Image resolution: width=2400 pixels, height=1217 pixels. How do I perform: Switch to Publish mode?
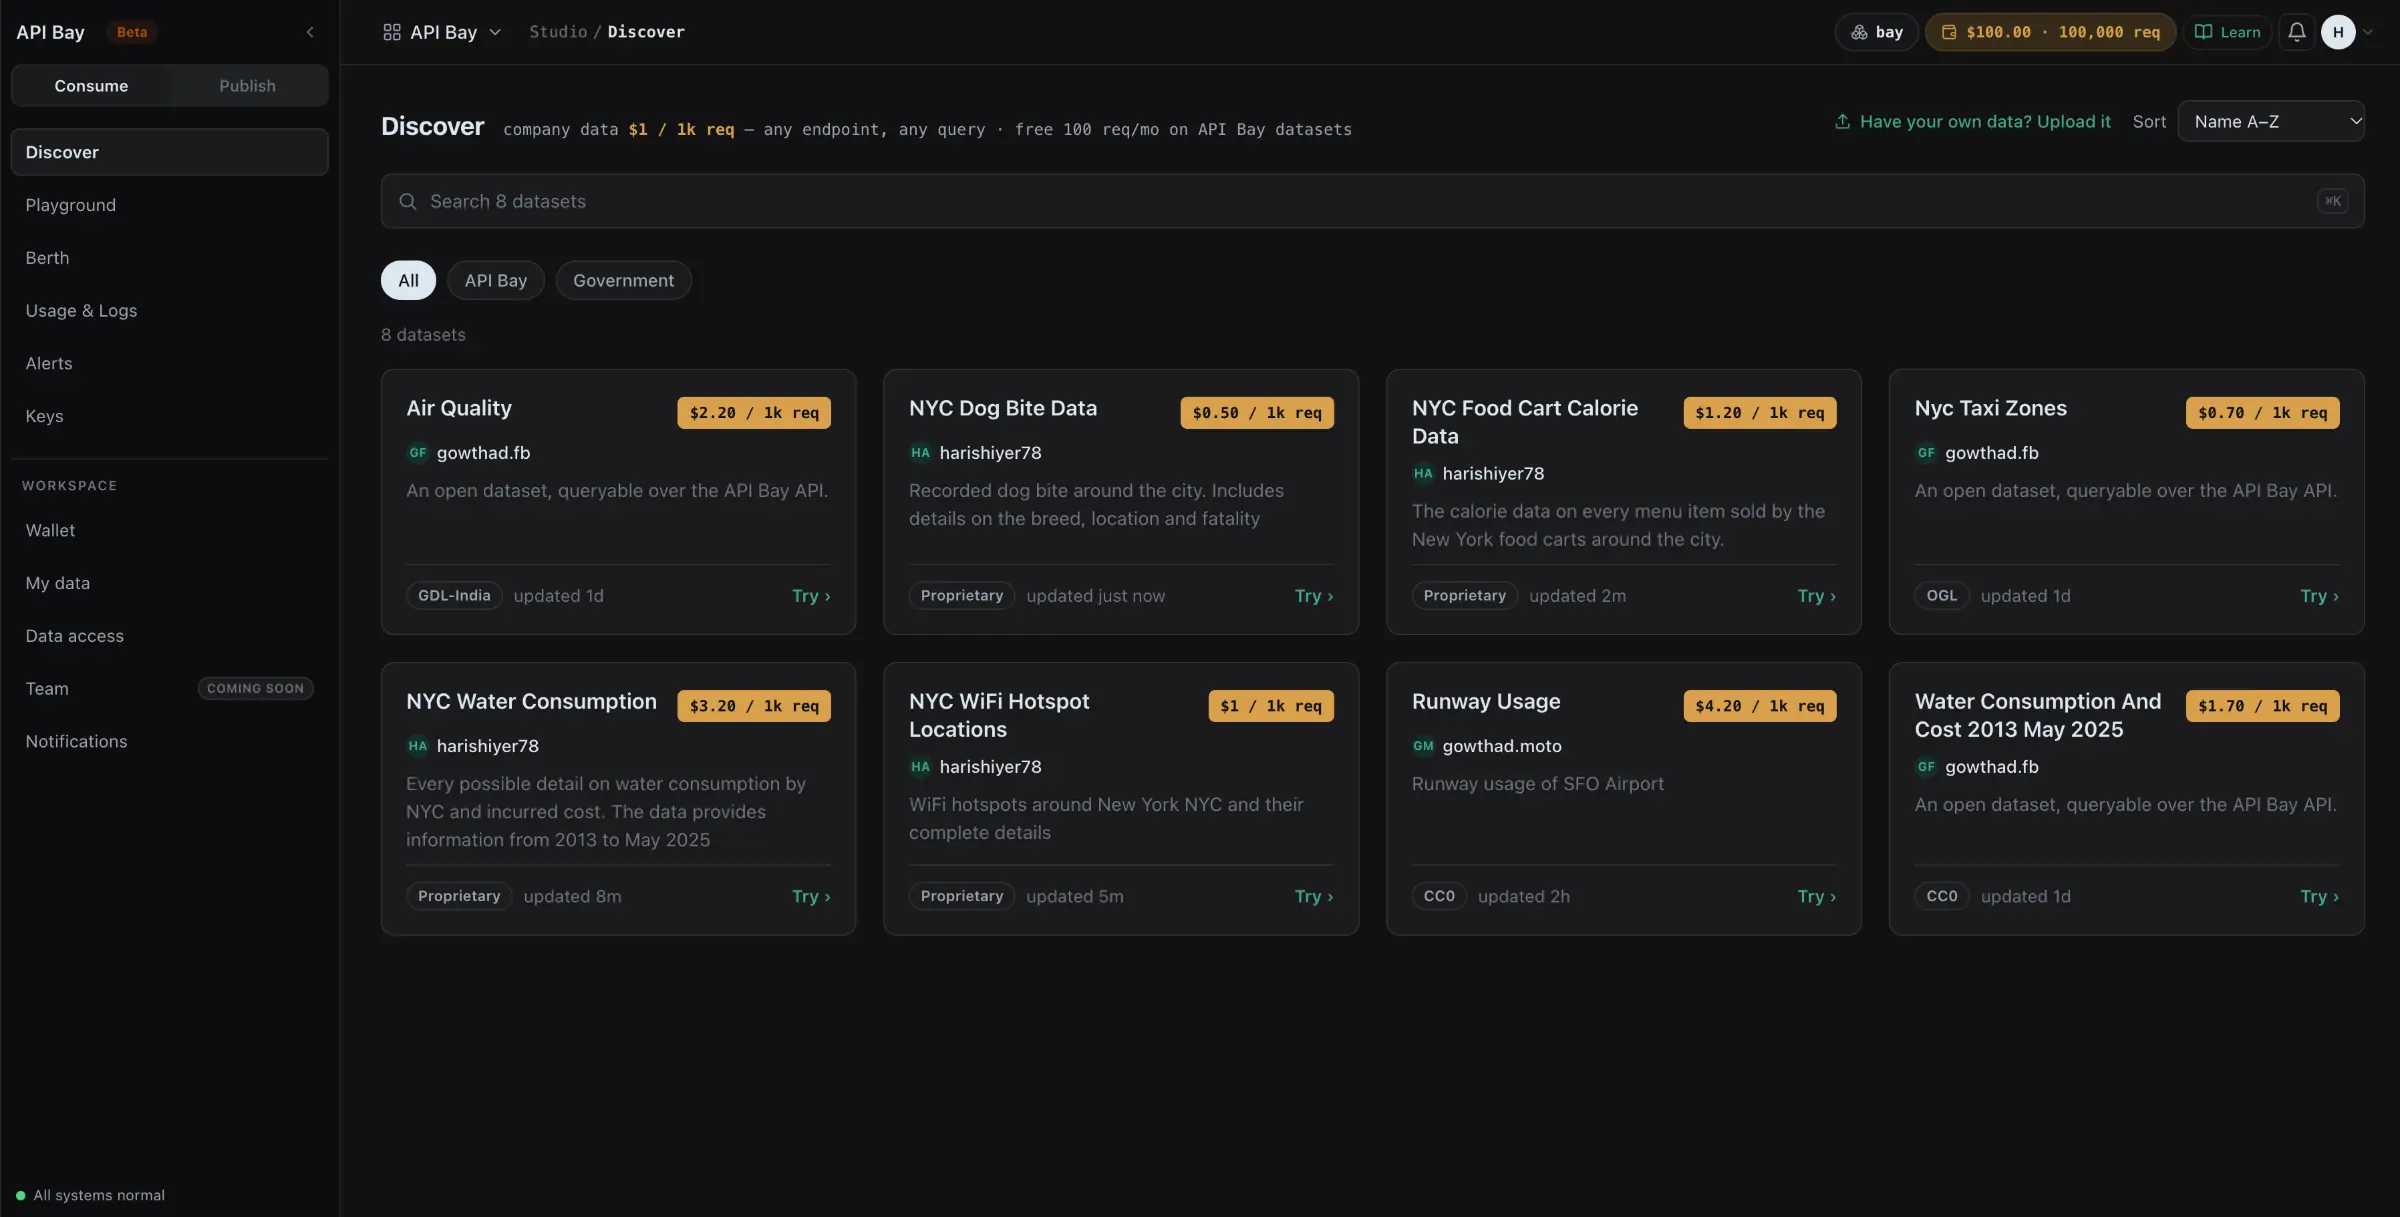(247, 86)
